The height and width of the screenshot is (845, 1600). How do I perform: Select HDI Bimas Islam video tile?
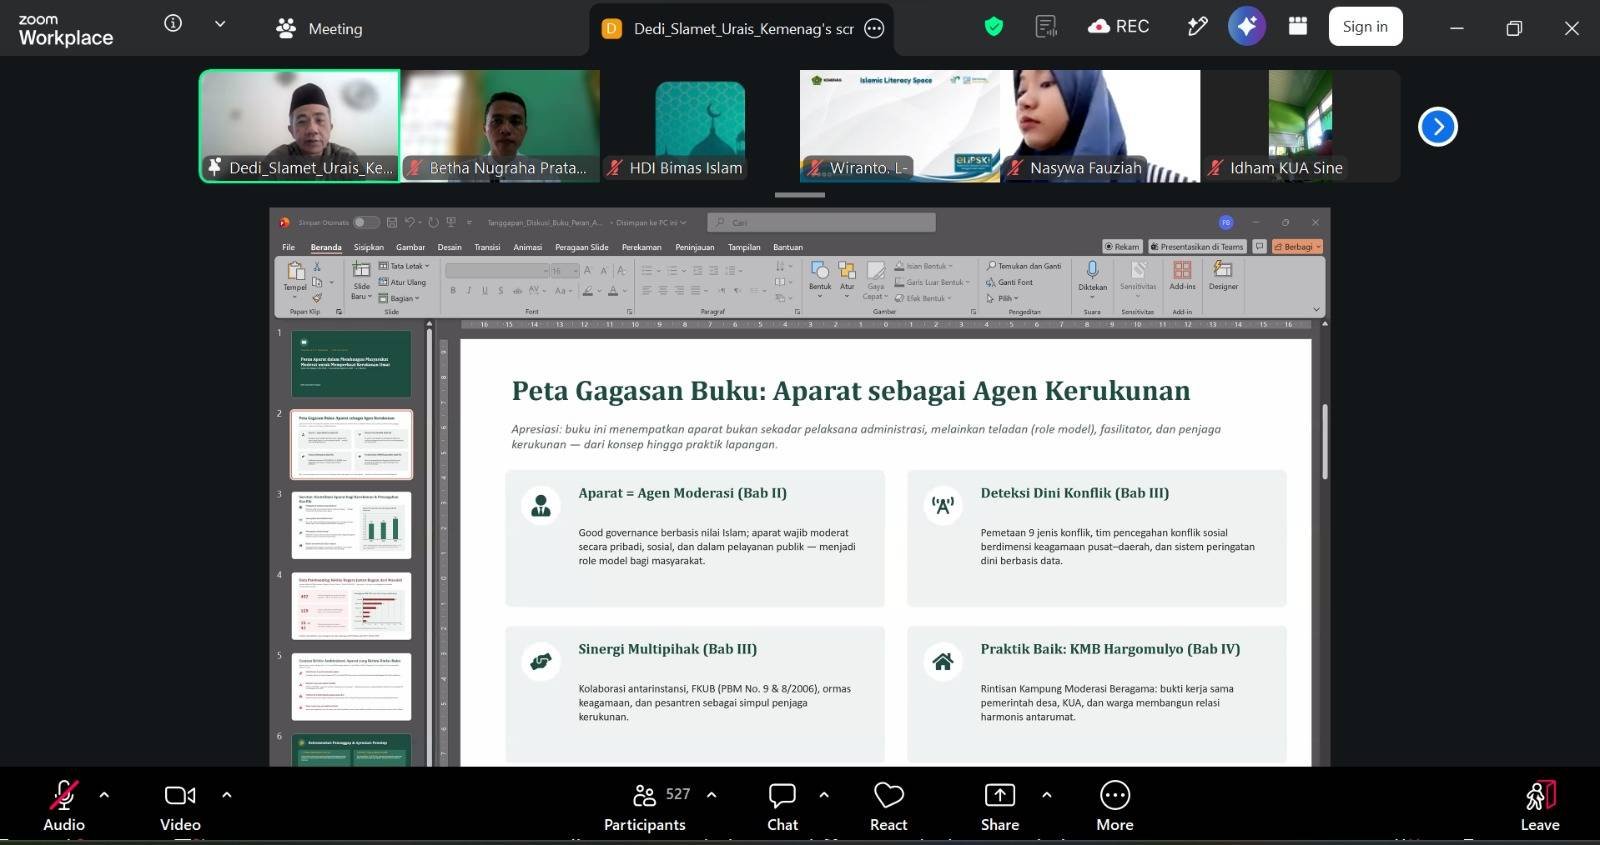[700, 126]
